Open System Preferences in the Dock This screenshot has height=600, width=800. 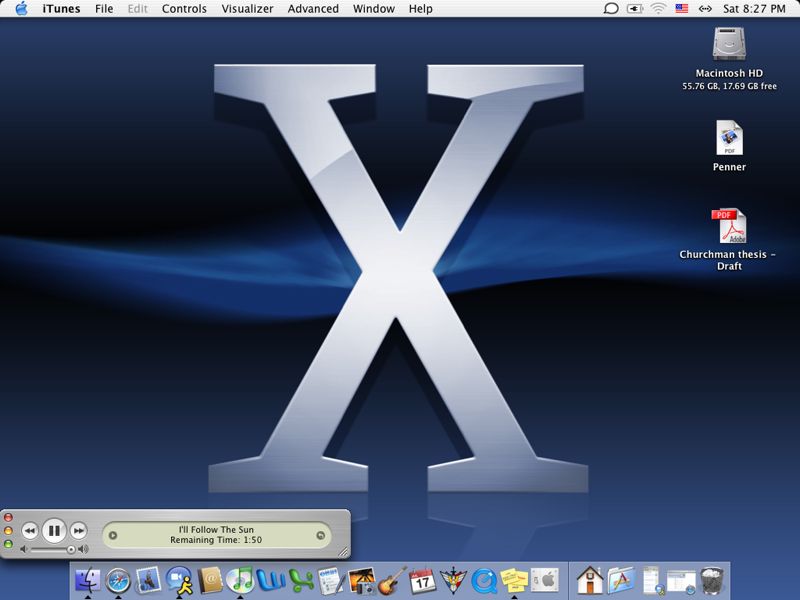pos(544,580)
